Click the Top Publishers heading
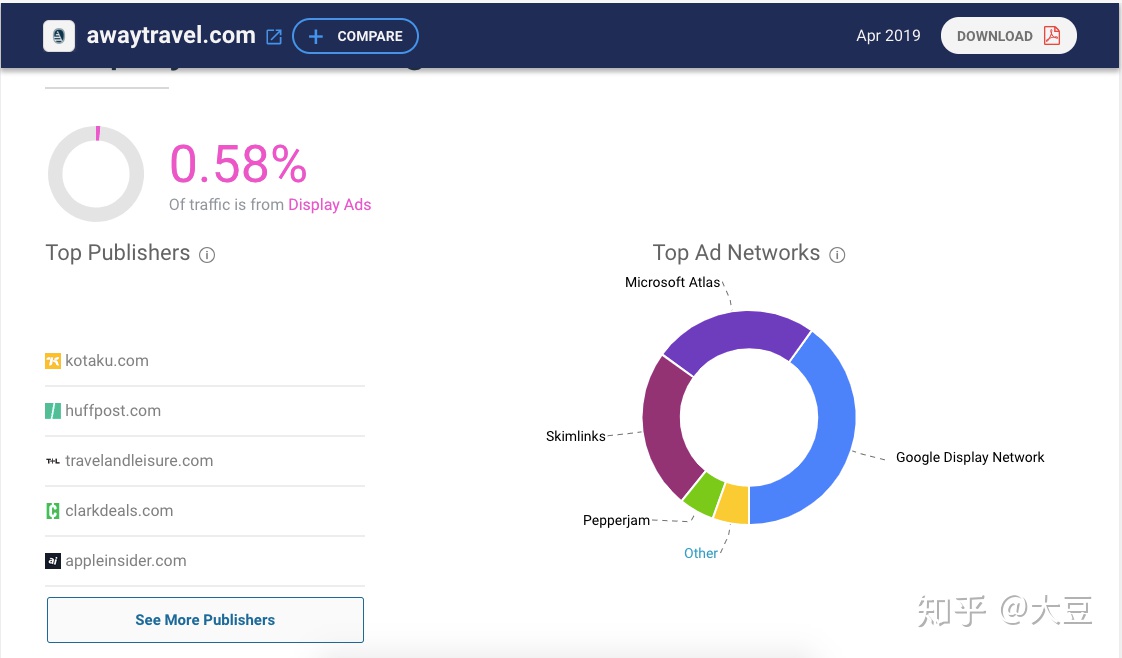The image size is (1122, 658). point(118,252)
